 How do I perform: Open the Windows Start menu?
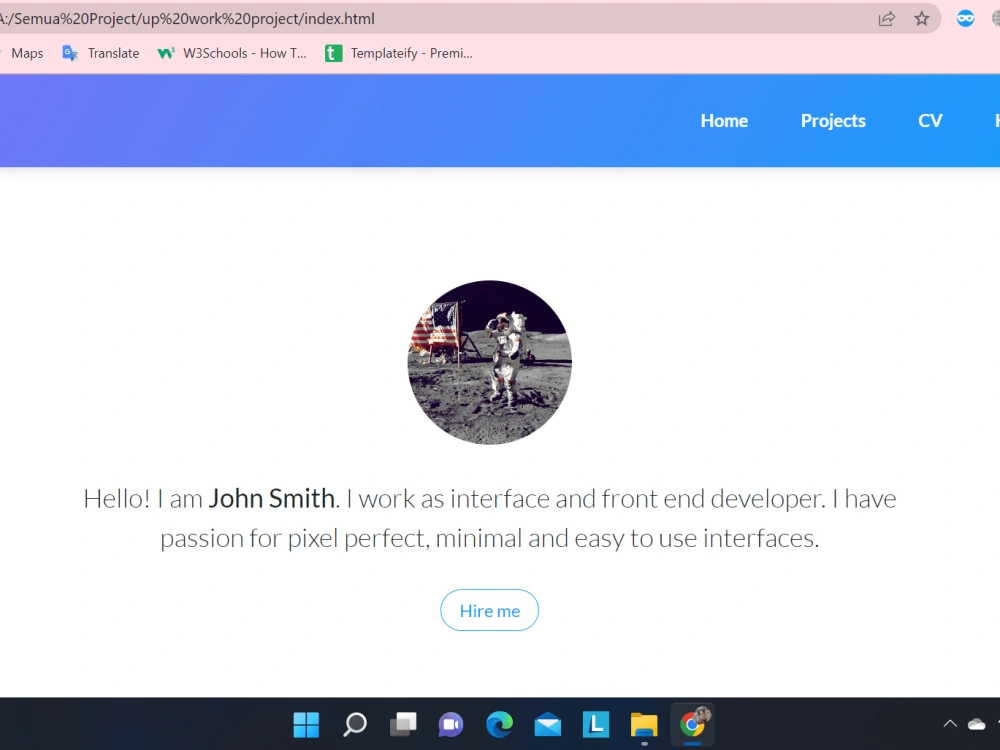pos(306,724)
